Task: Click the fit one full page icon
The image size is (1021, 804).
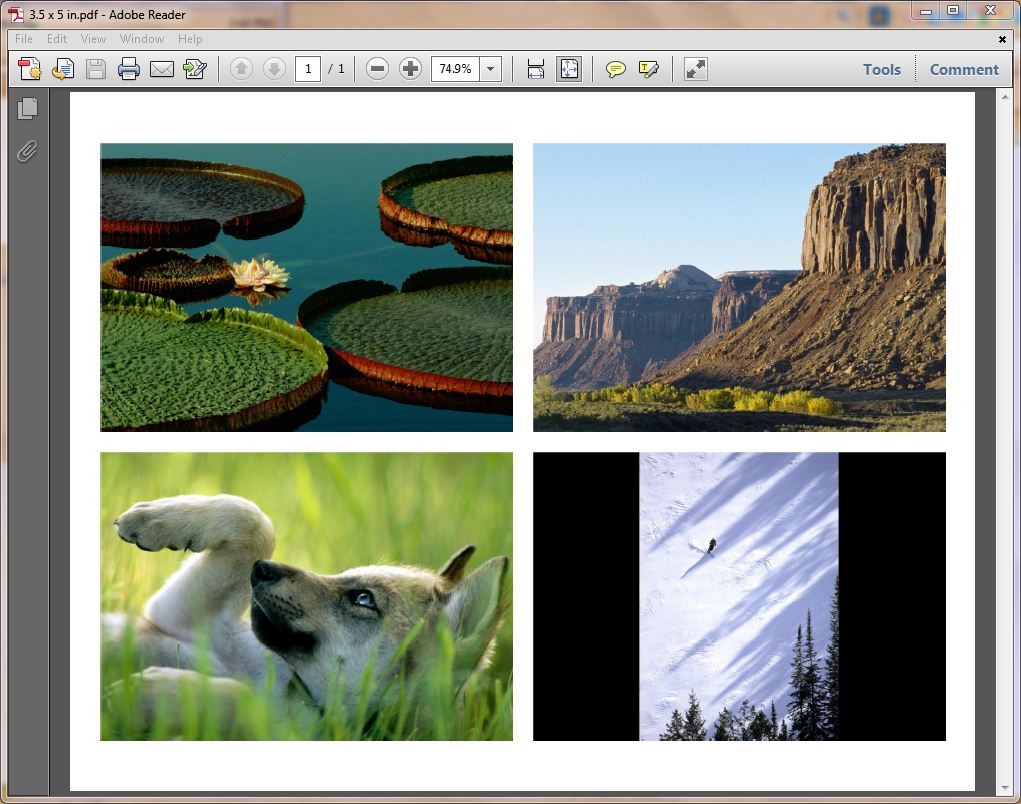Action: tap(568, 68)
